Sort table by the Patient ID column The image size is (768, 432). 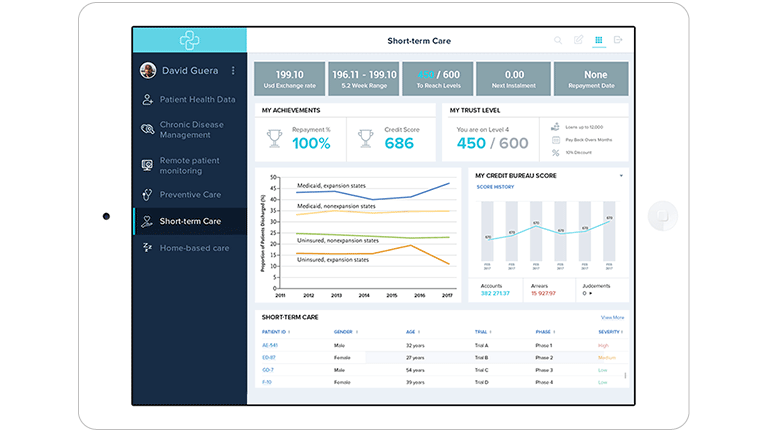pyautogui.click(x=275, y=331)
